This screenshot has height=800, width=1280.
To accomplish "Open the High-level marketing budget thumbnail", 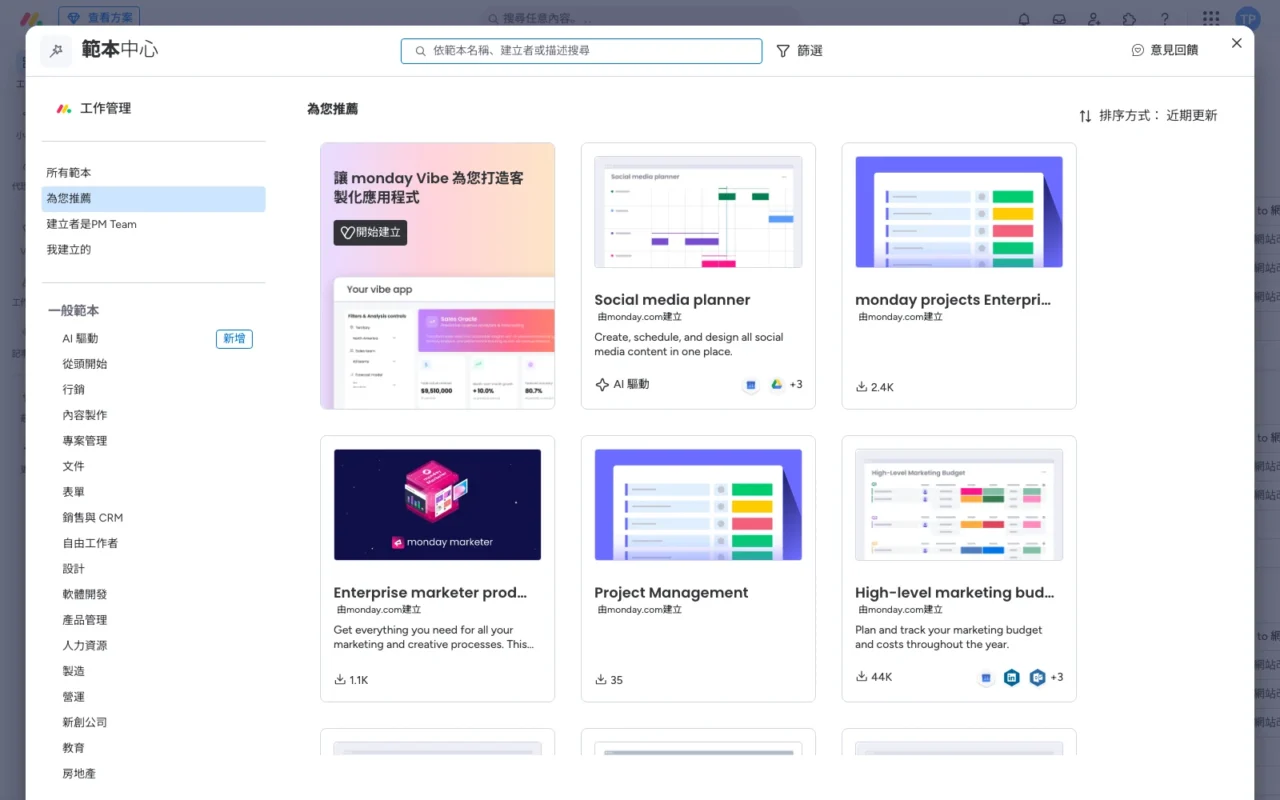I will (x=959, y=505).
